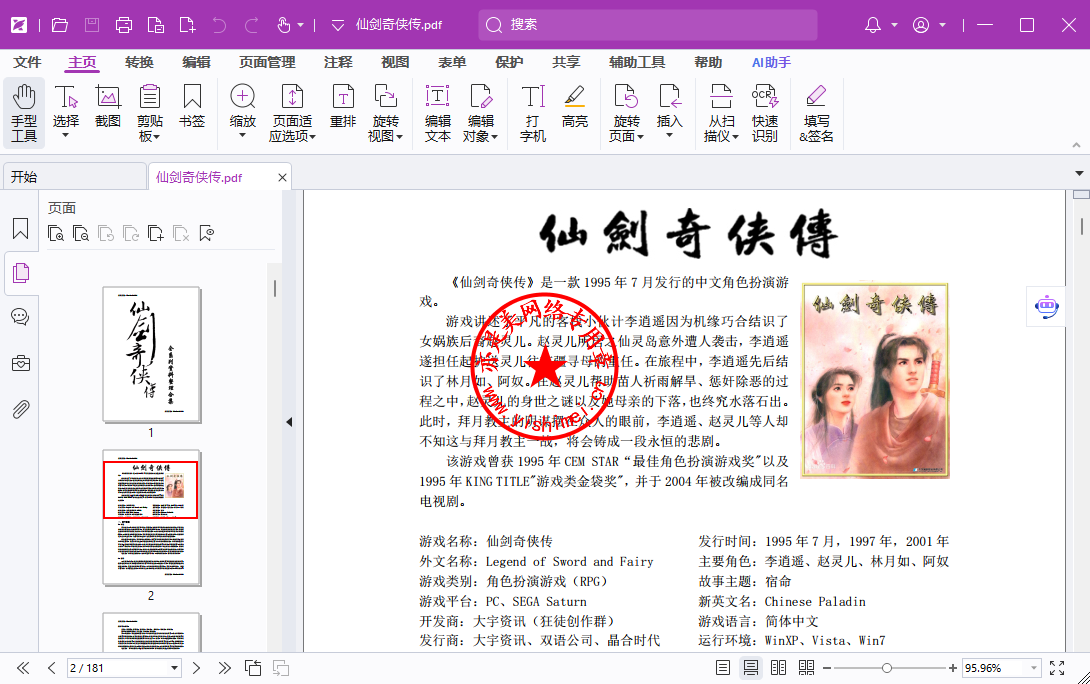This screenshot has height=684, width=1090.
Task: Open Fill & Sign (填写&签名) tool
Action: [x=816, y=112]
